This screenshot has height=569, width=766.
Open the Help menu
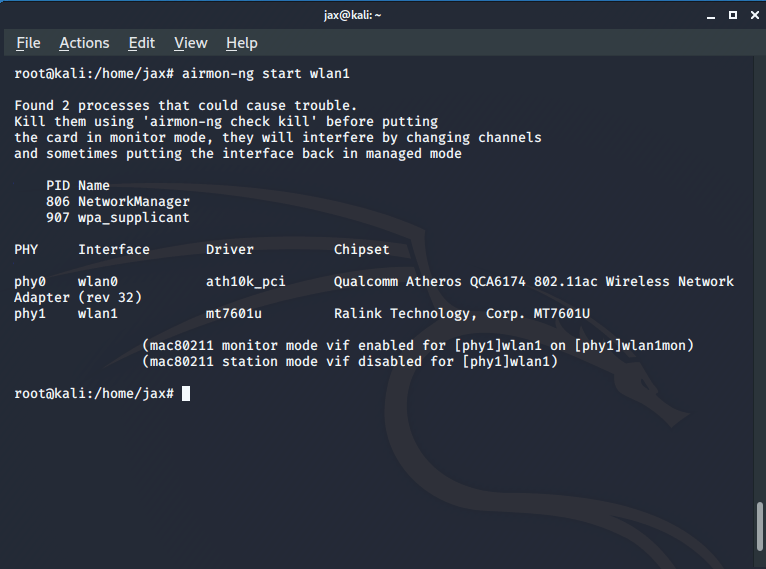(x=241, y=43)
